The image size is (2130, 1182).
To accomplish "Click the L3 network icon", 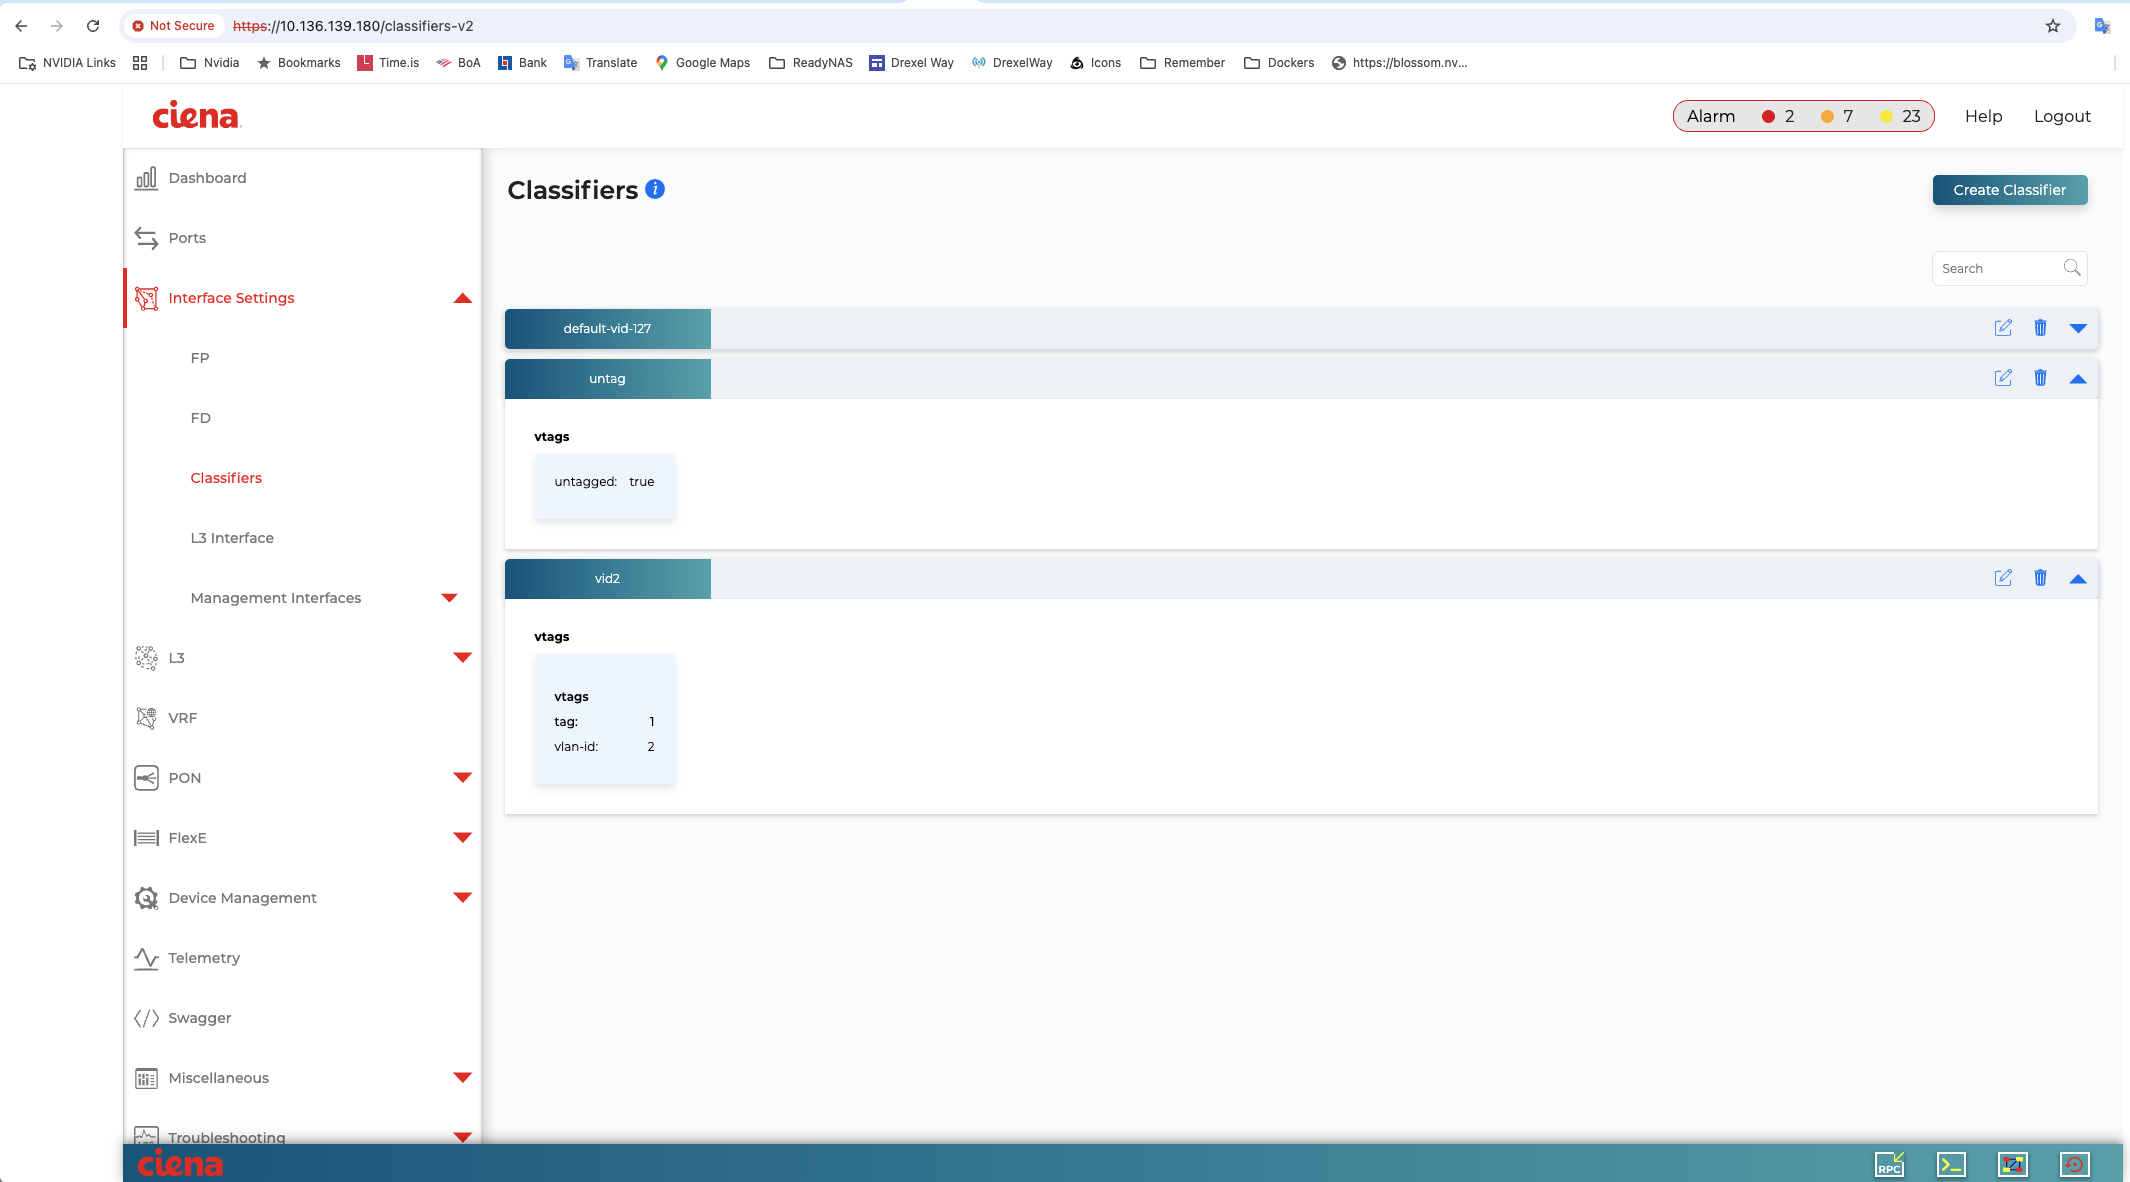I will tap(146, 658).
